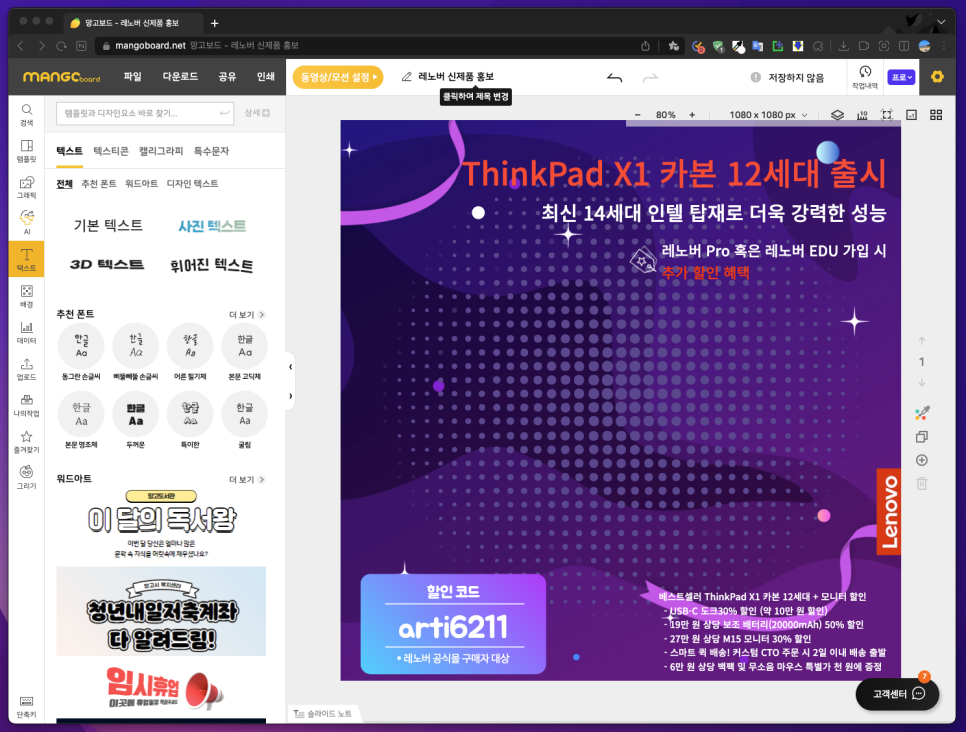Screen dimensions: 966x732
Task: Add a new slide with plus circle
Action: pyautogui.click(x=922, y=460)
